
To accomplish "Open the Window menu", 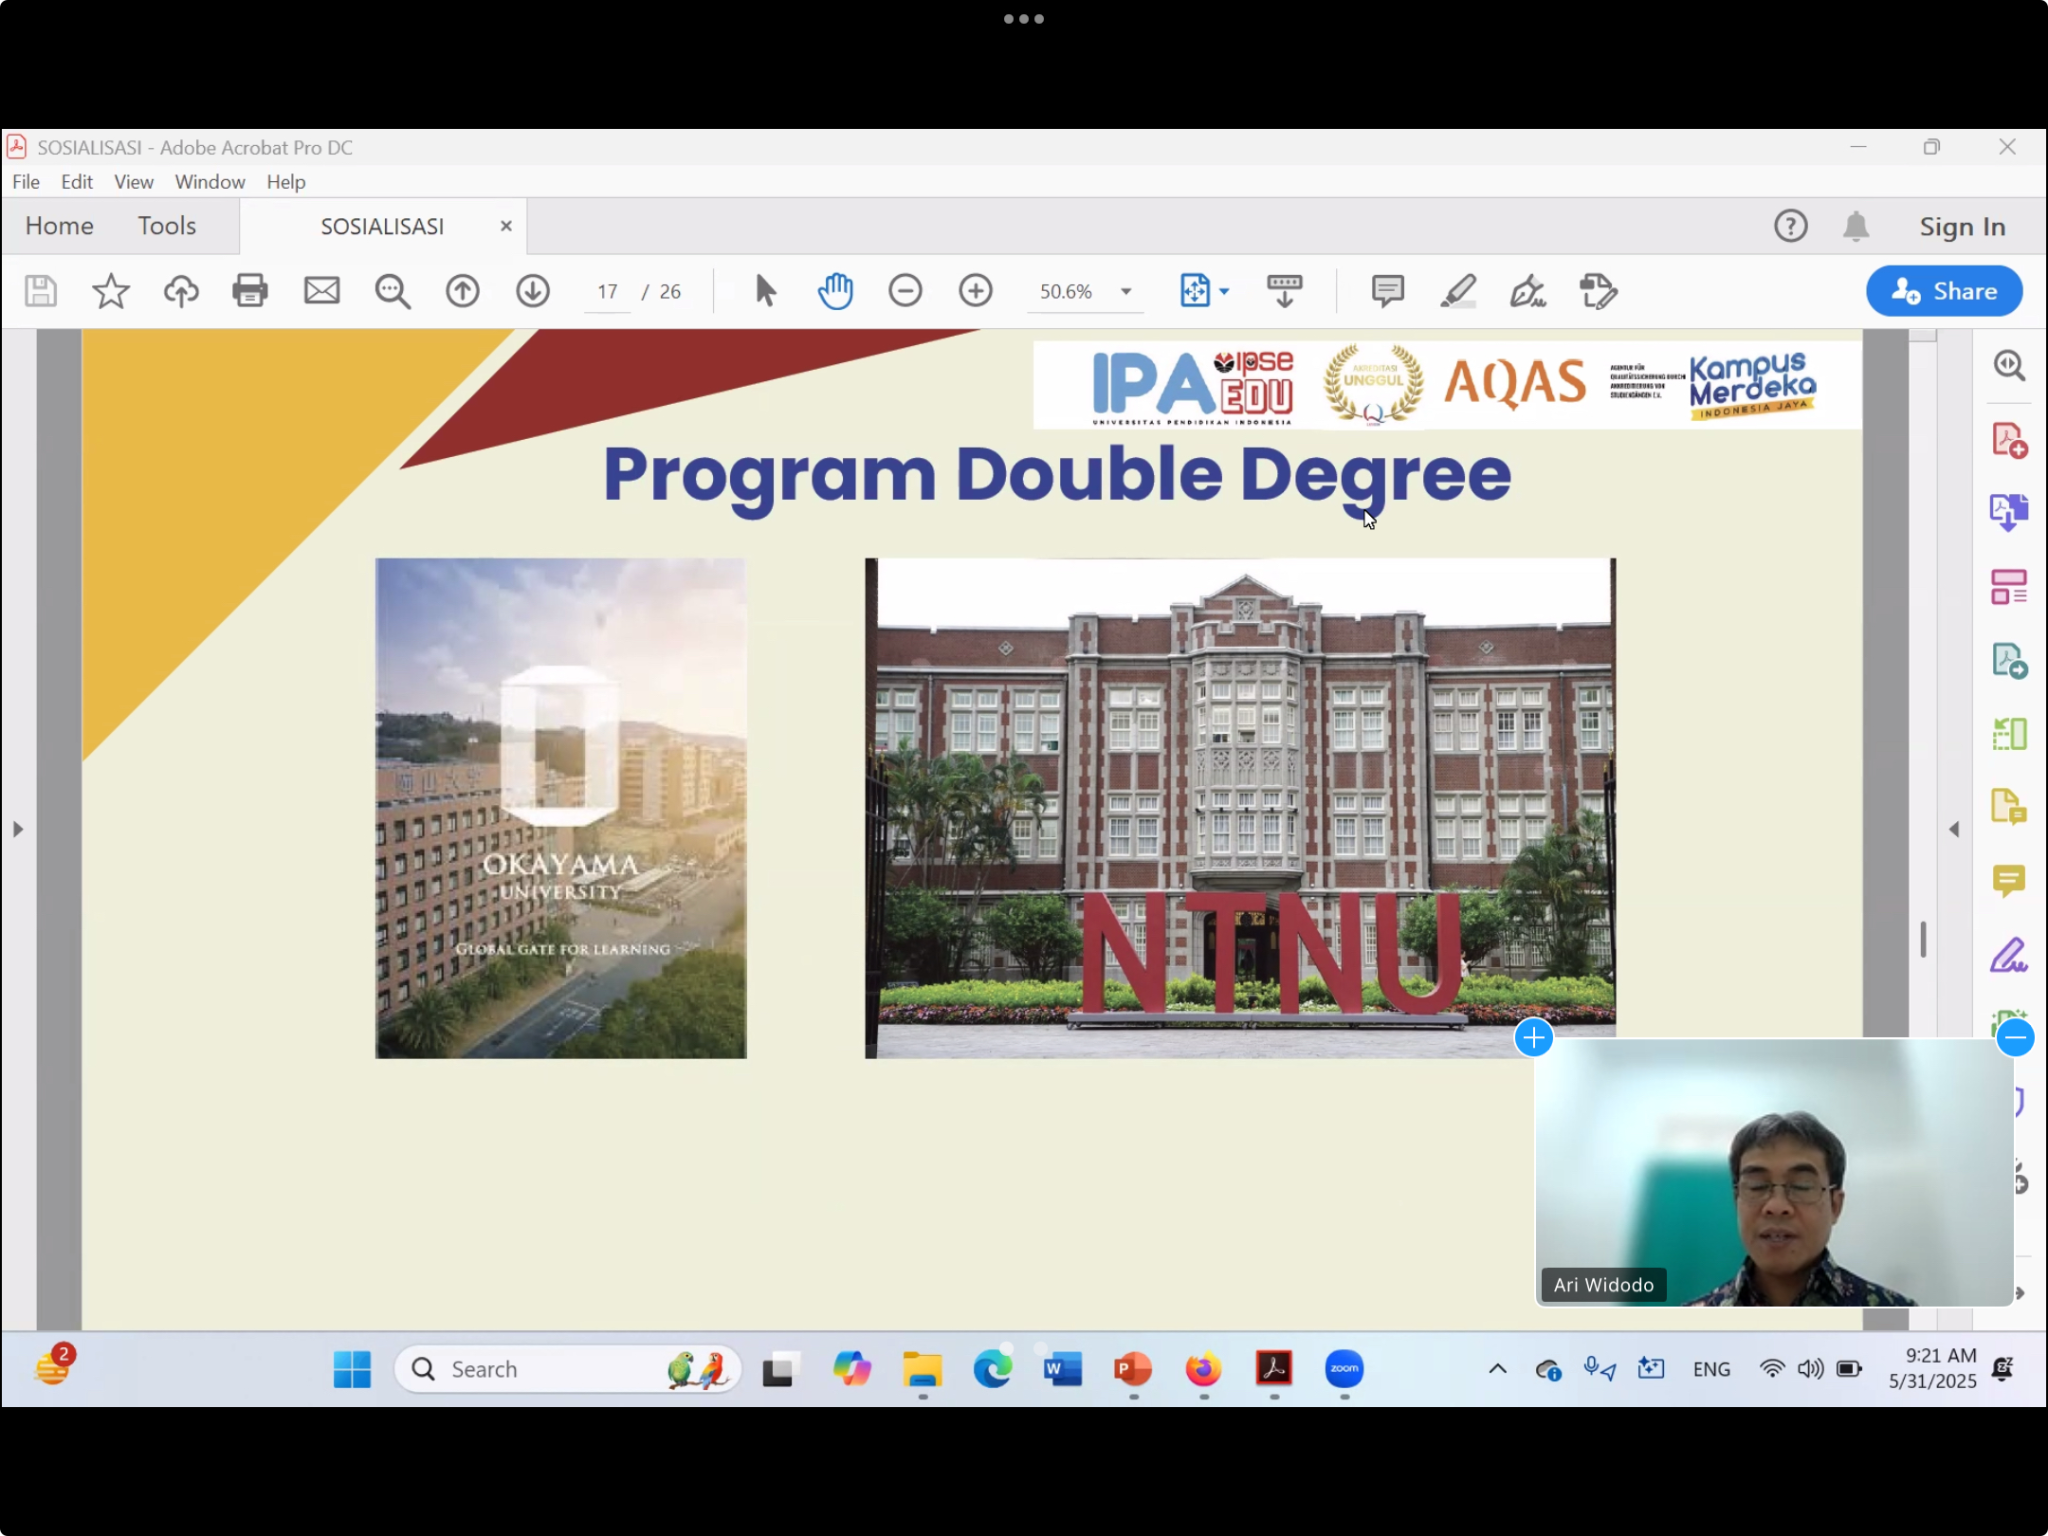I will click(x=210, y=182).
